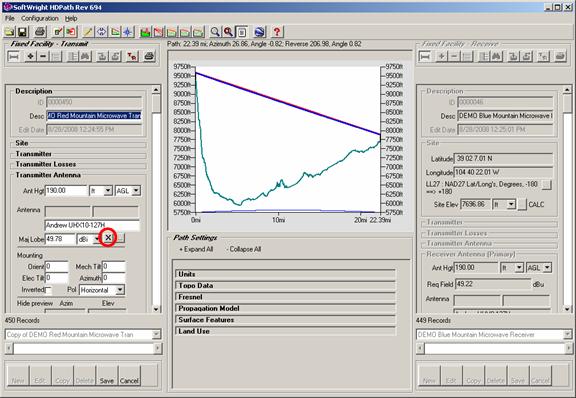Click the printer icon in main toolbar
Viewport: 576px width, 398px height.
40,32
